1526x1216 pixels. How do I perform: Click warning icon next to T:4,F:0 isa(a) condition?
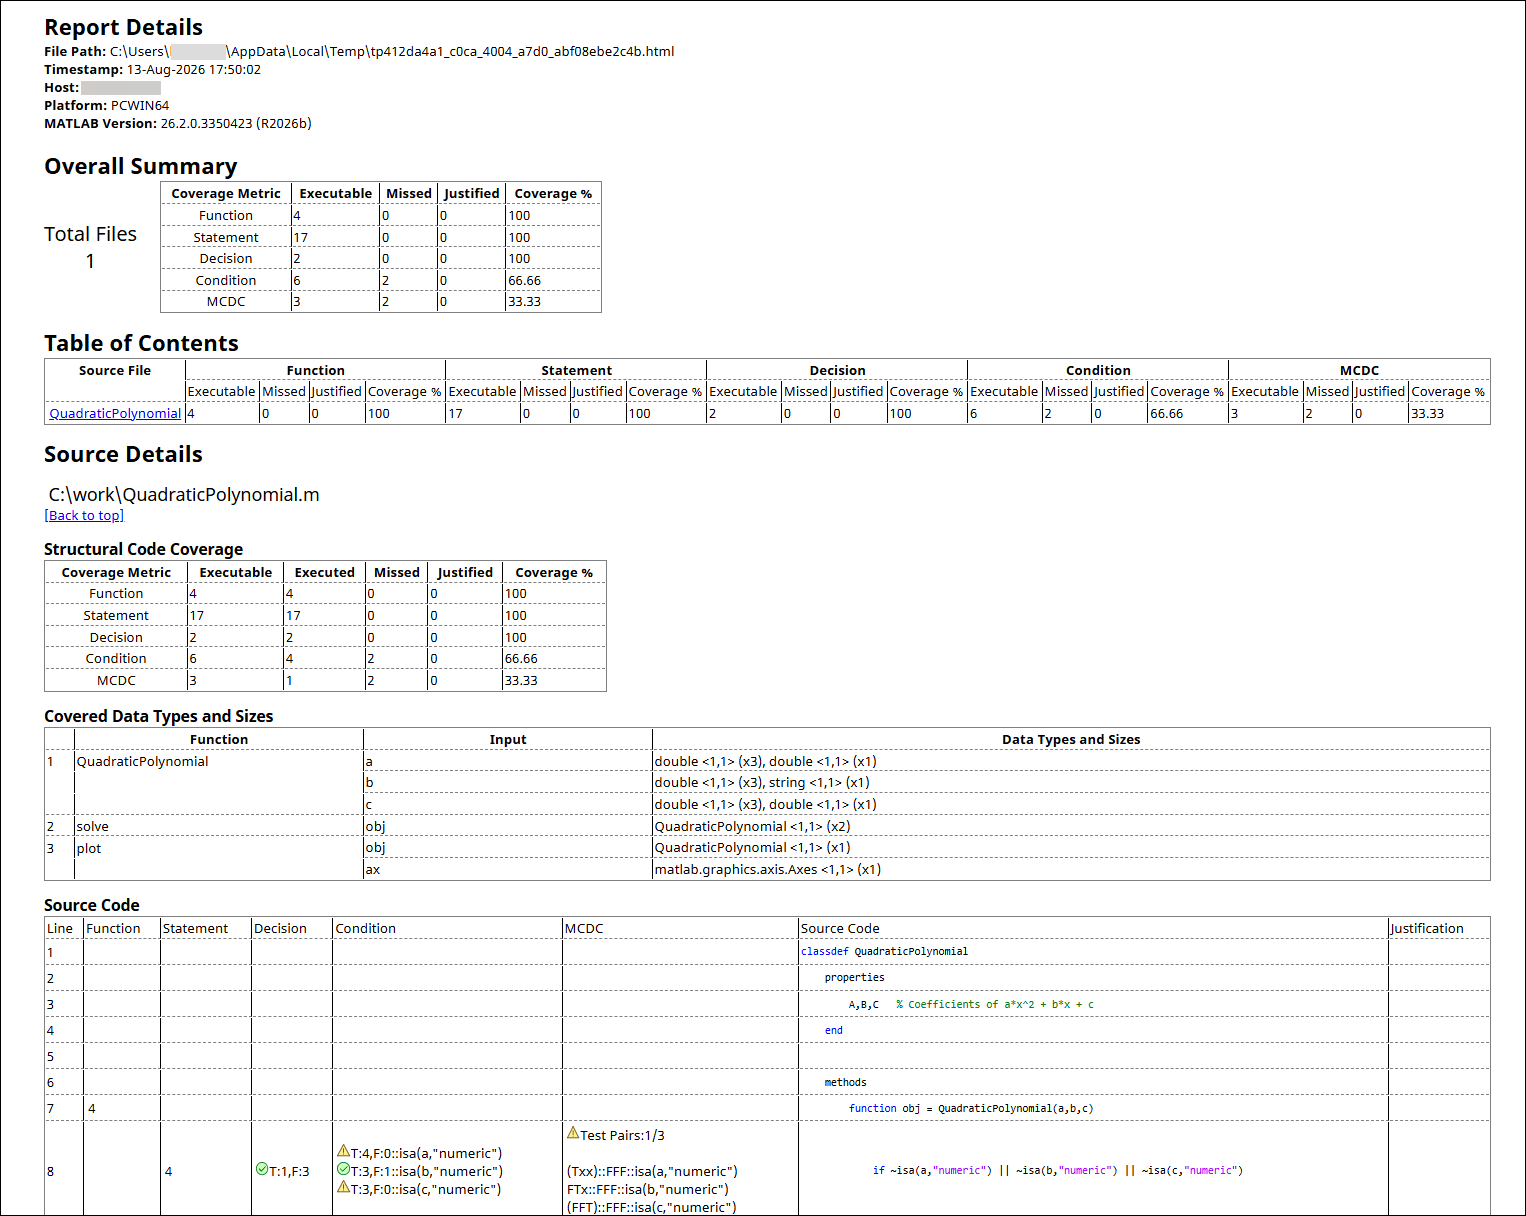343,1151
